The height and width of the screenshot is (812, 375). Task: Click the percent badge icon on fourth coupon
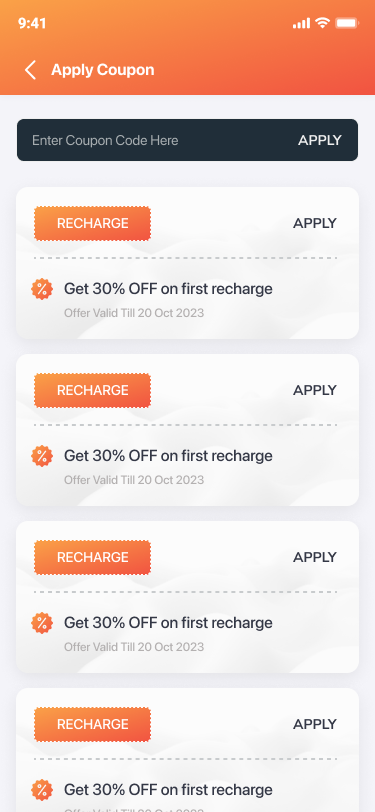(x=42, y=790)
